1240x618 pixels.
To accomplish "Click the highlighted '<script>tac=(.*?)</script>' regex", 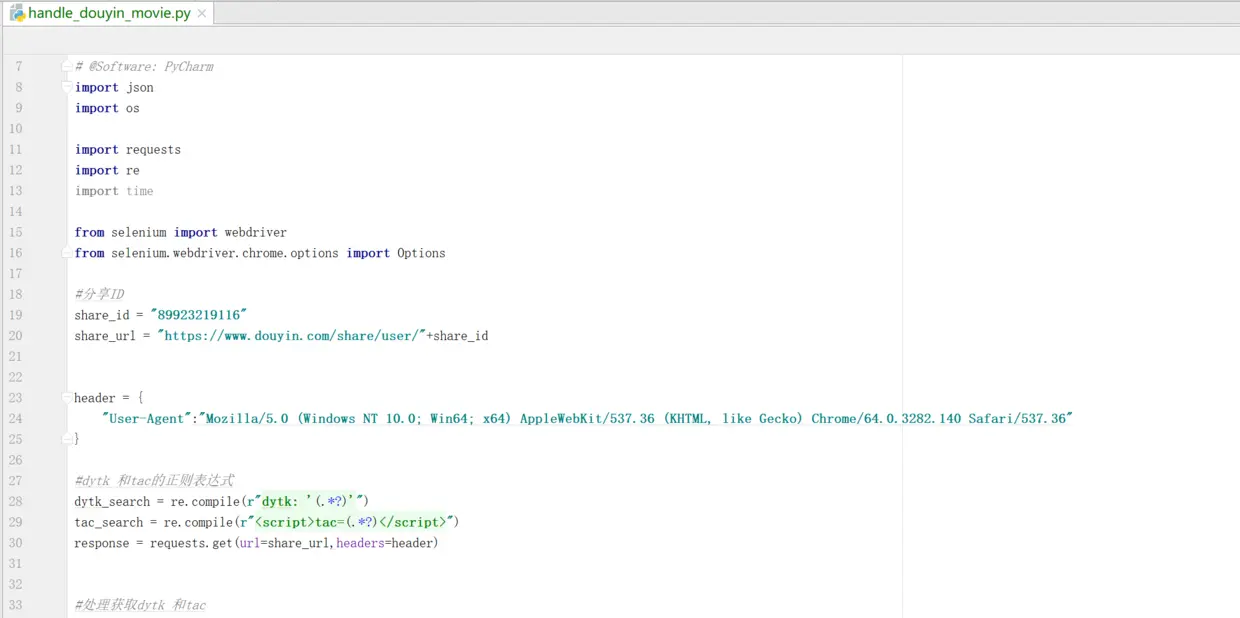I will [350, 522].
